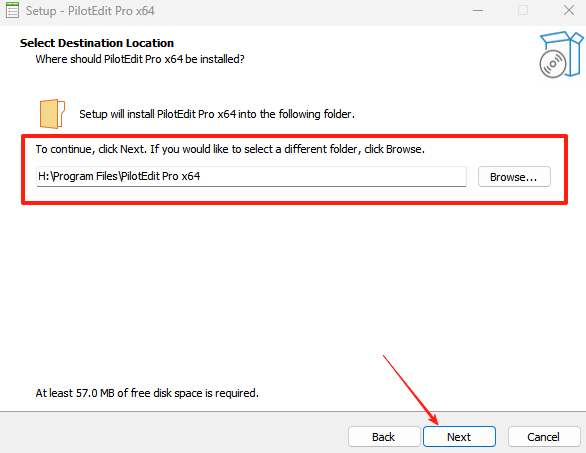Click 'Select Destination Location' heading
Image resolution: width=586 pixels, height=453 pixels.
(97, 43)
